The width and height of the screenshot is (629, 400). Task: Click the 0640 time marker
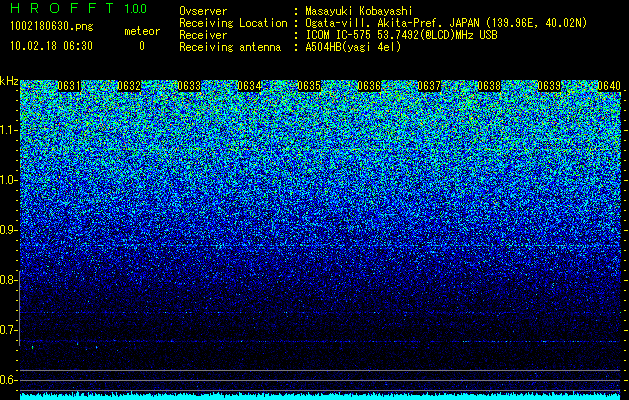pyautogui.click(x=609, y=86)
